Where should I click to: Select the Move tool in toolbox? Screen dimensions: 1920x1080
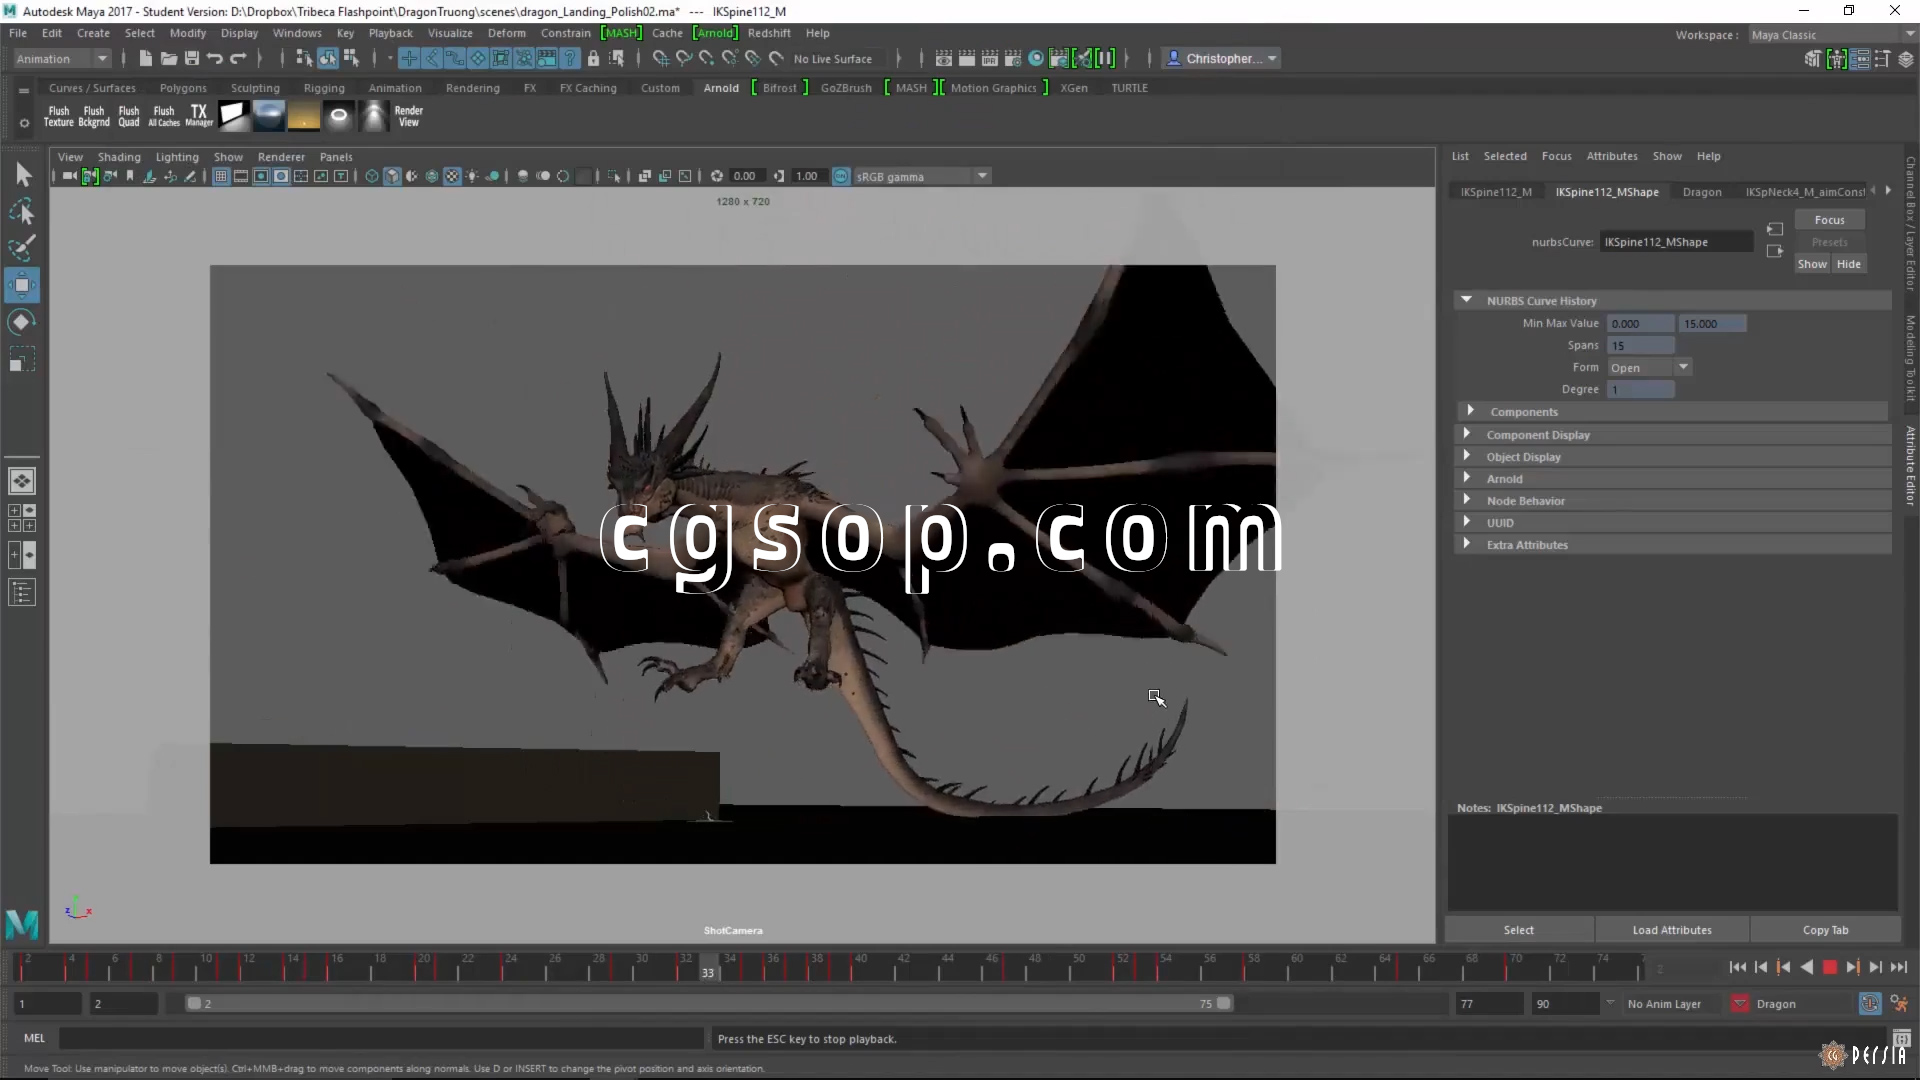pos(21,285)
